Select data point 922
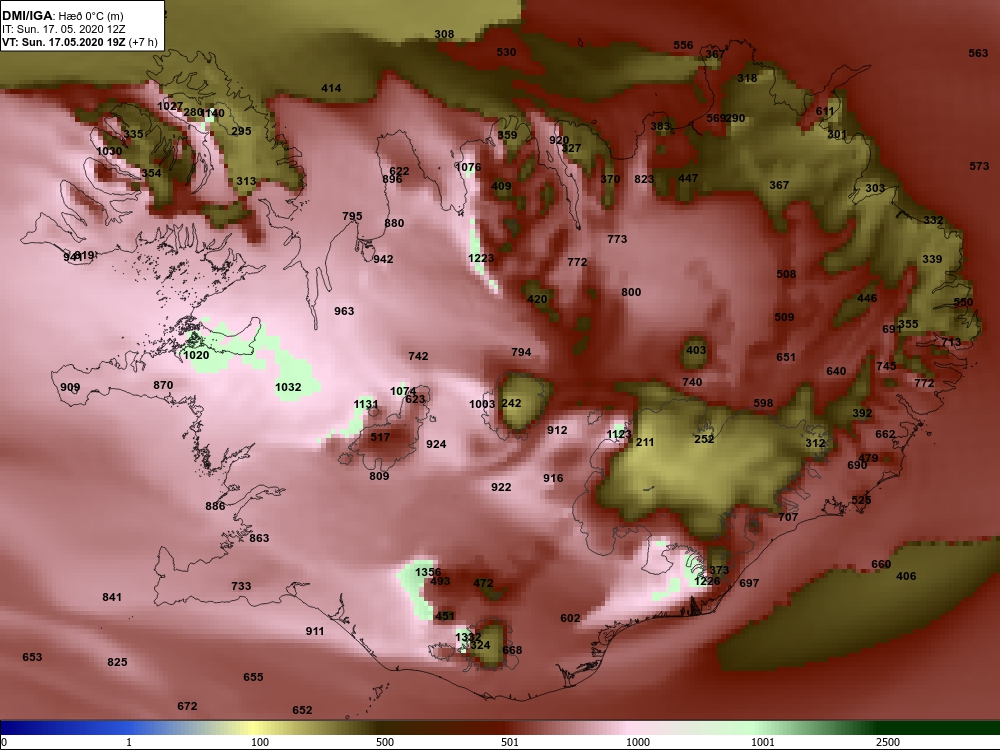Image resolution: width=1000 pixels, height=750 pixels. tap(501, 487)
